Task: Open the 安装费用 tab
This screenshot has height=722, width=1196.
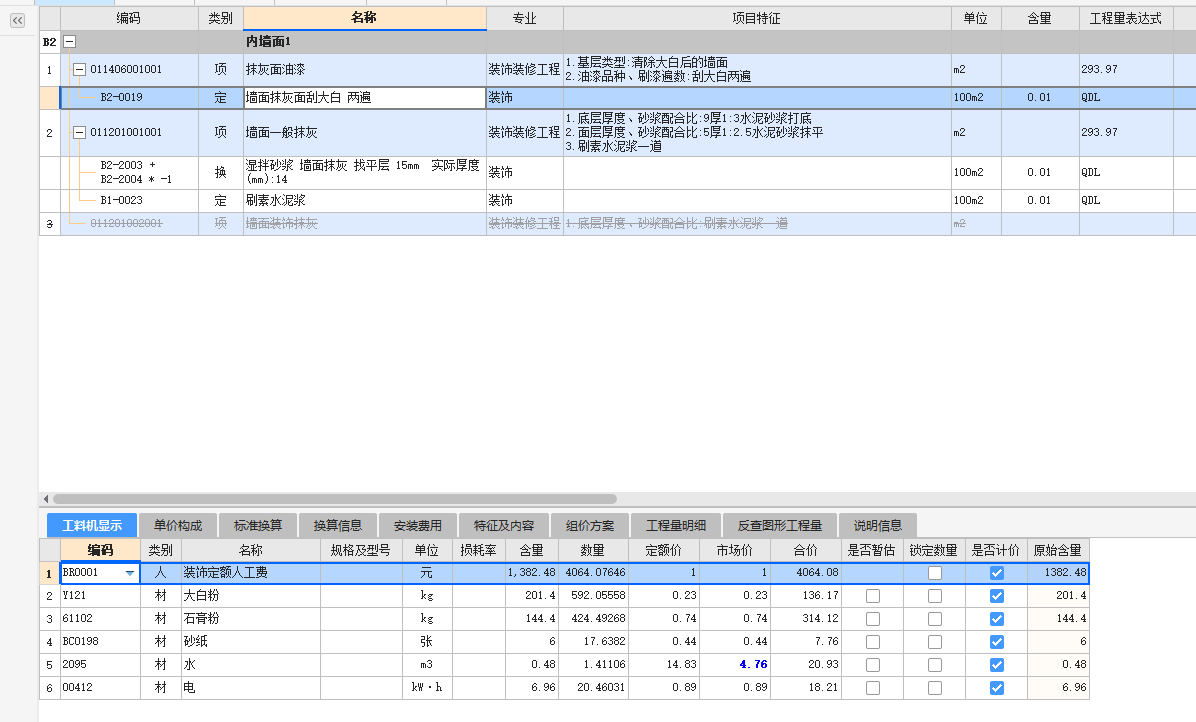Action: [x=418, y=525]
